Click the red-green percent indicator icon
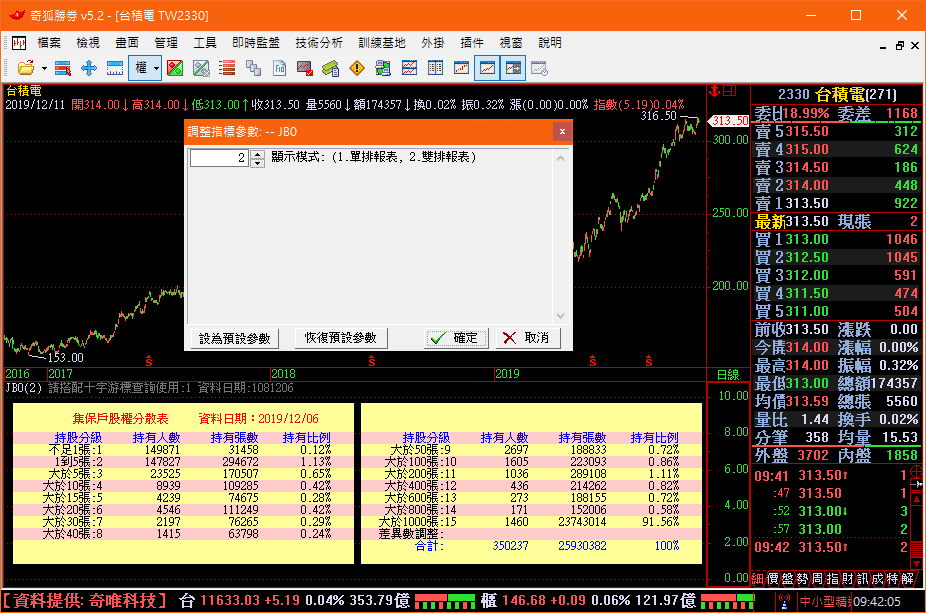The image size is (926, 613). click(175, 68)
